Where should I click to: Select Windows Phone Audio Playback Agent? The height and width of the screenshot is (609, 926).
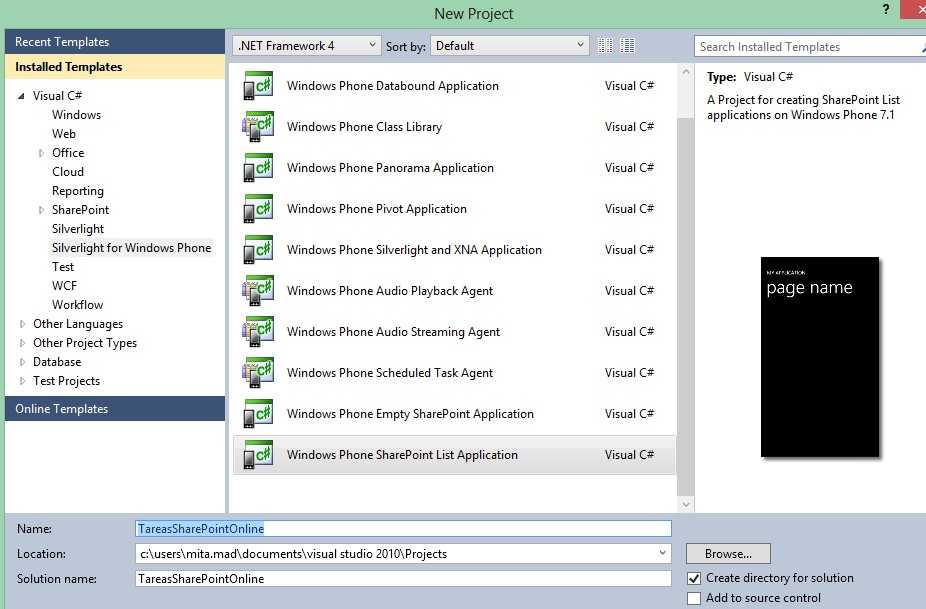click(454, 291)
